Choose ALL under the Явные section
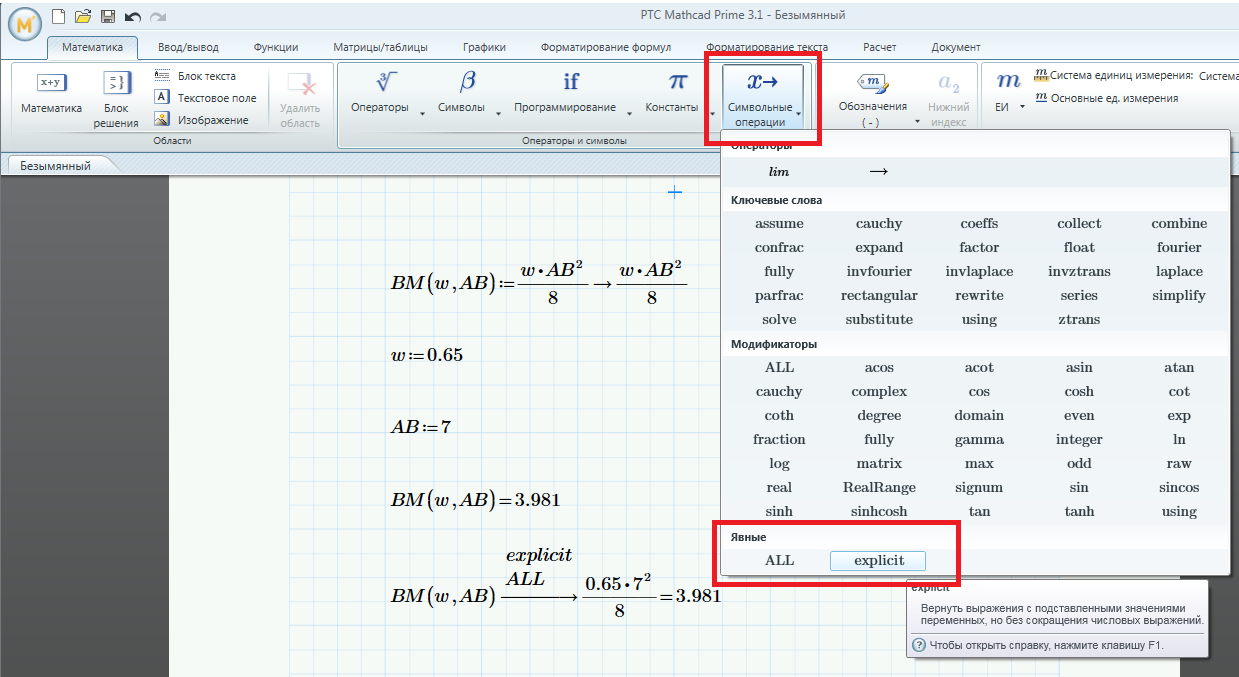This screenshot has width=1239, height=677. click(x=779, y=560)
